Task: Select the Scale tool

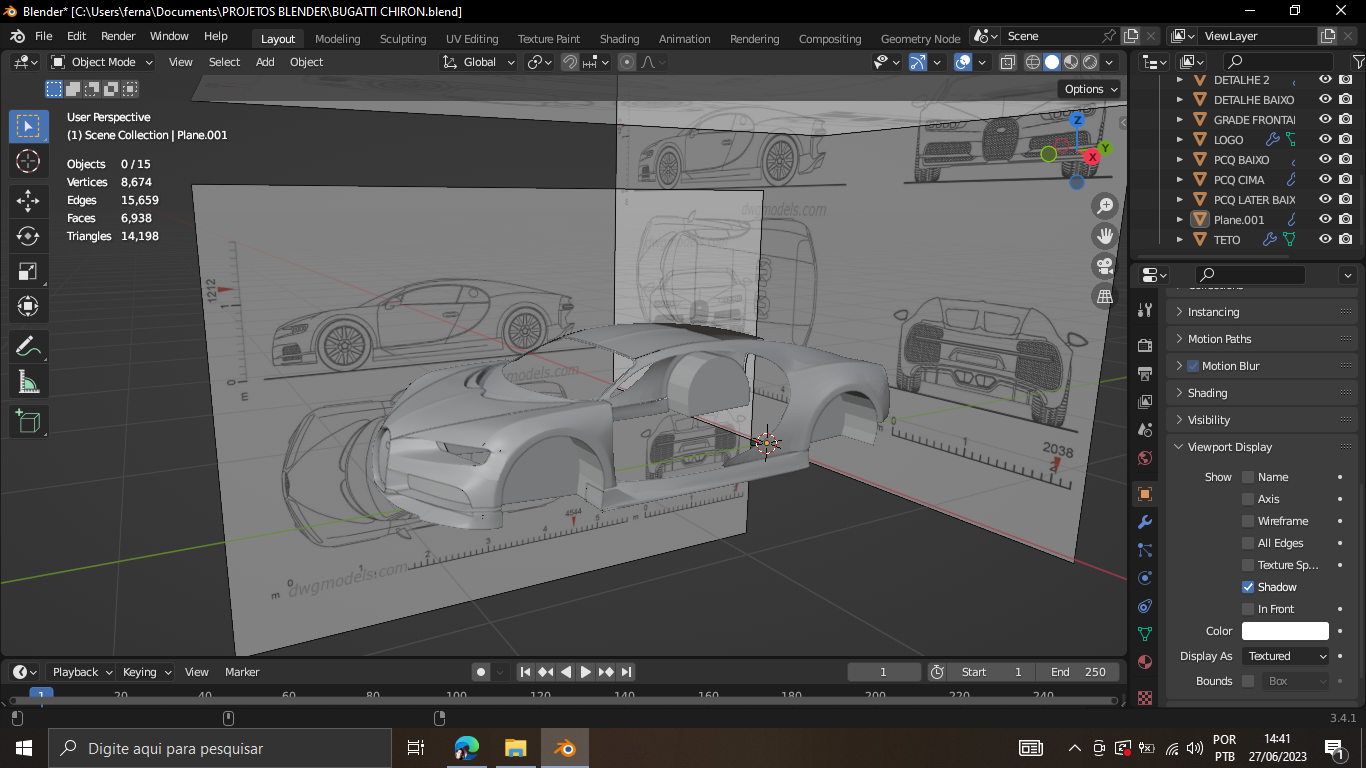Action: click(28, 271)
